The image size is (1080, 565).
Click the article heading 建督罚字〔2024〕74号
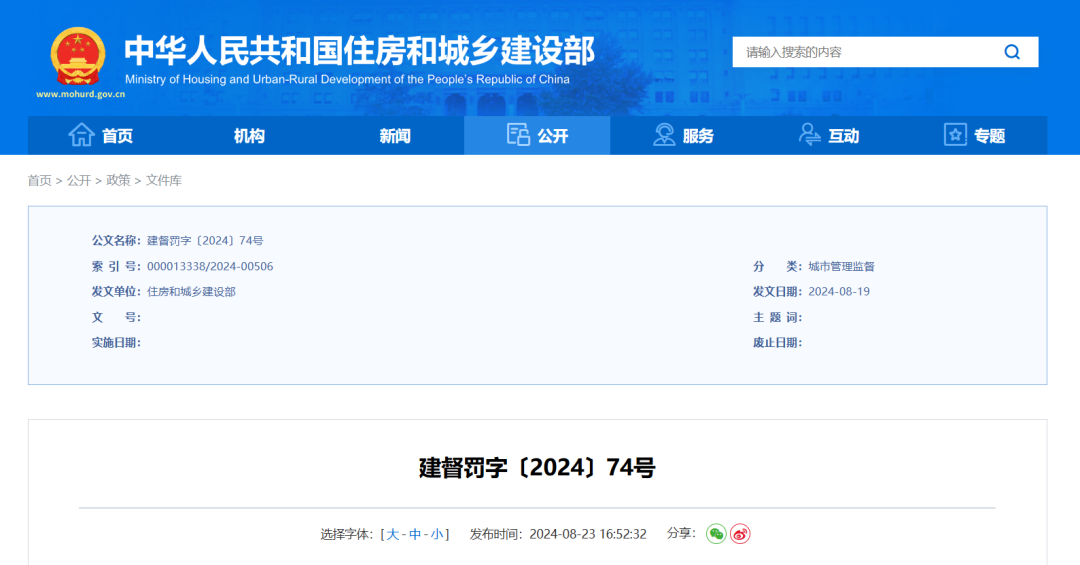click(x=537, y=467)
